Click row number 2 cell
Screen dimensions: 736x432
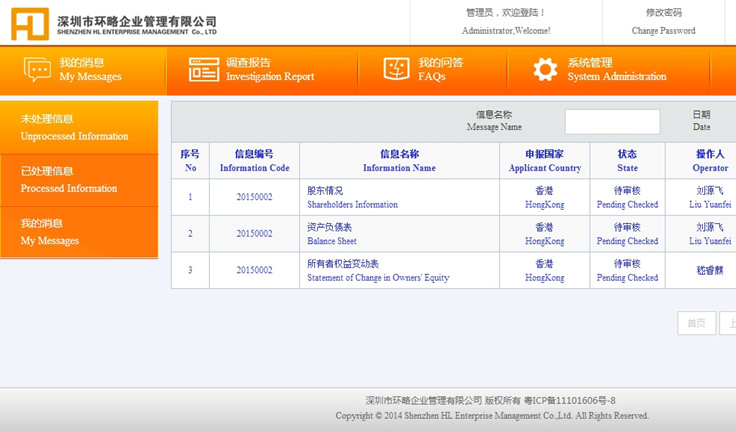pyautogui.click(x=190, y=233)
